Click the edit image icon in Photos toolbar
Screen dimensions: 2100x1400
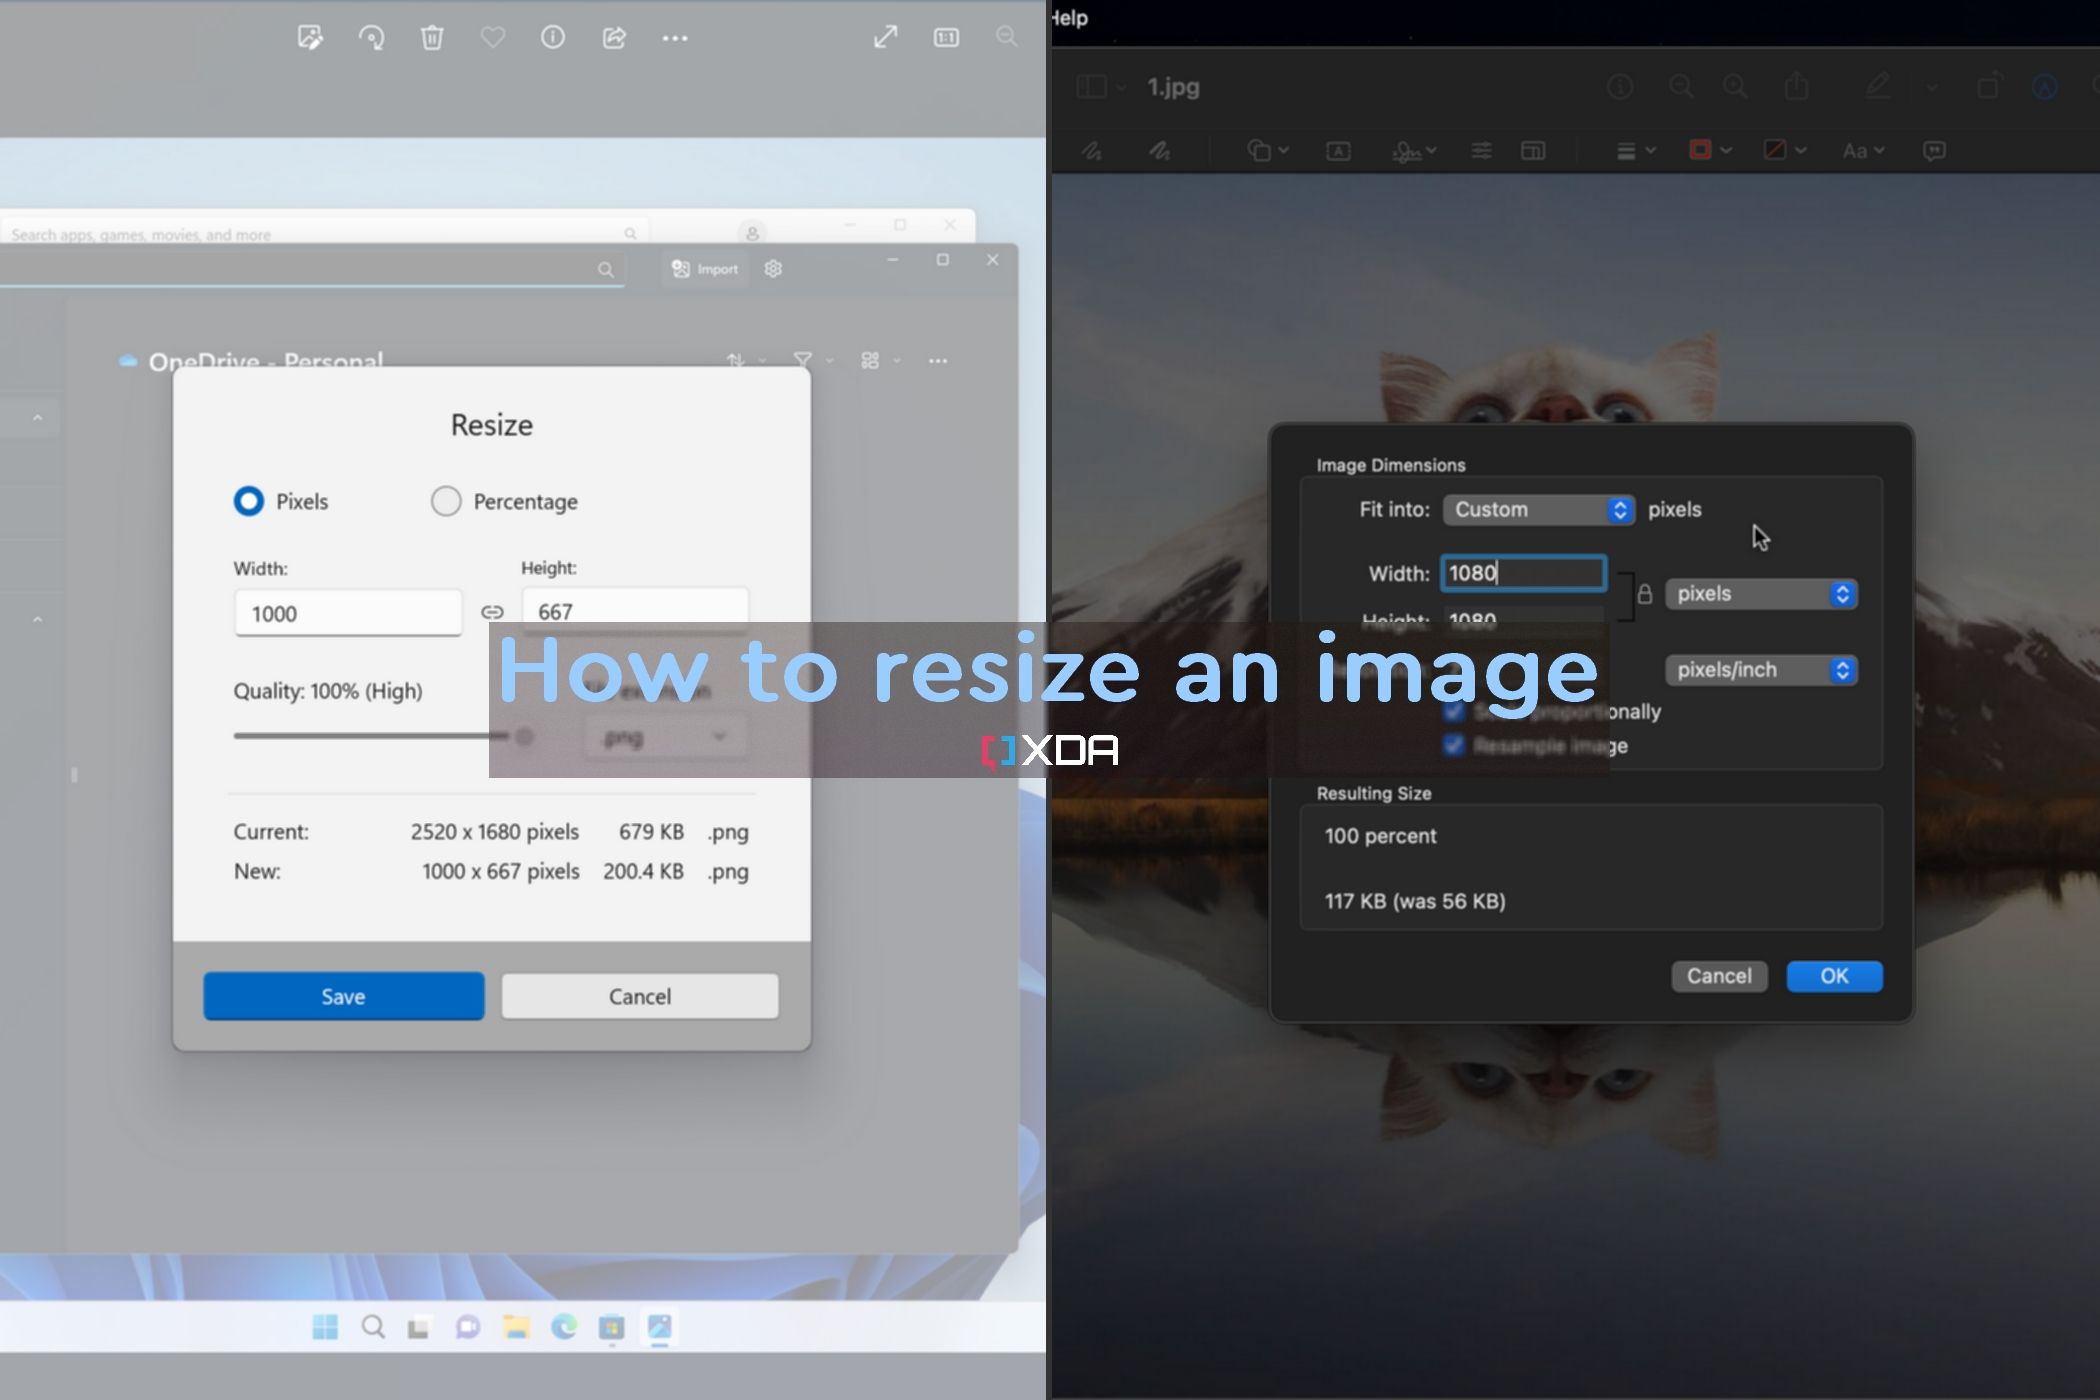point(310,38)
